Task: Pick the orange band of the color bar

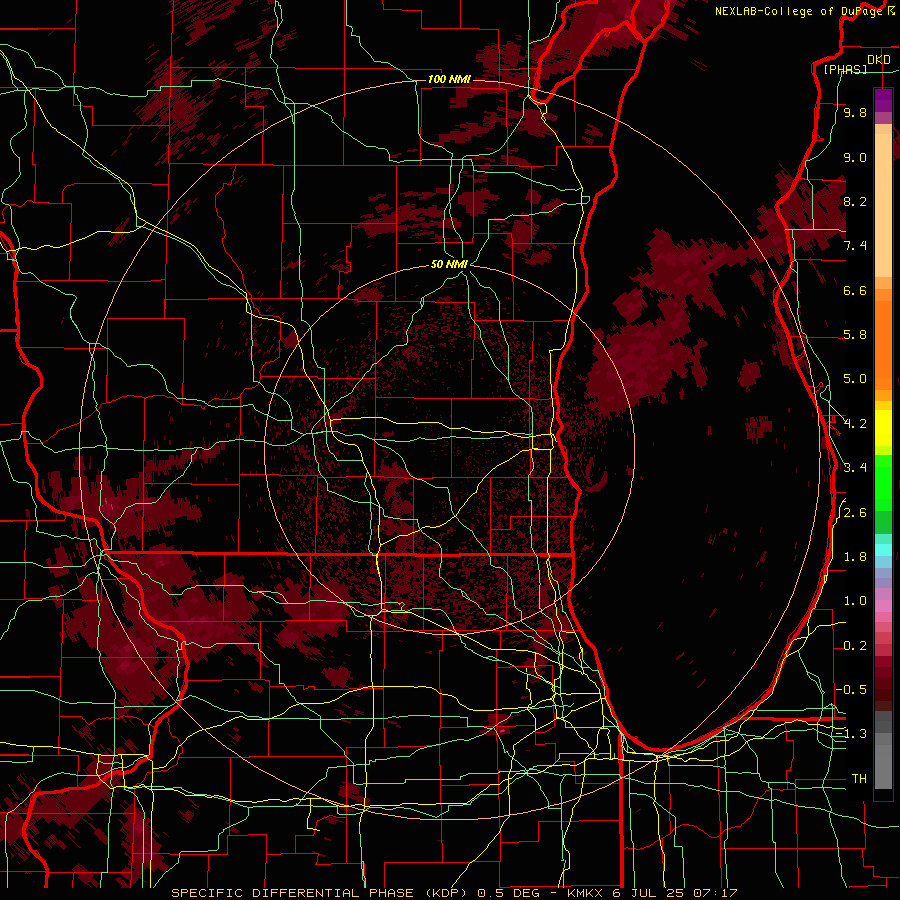Action: tap(883, 344)
